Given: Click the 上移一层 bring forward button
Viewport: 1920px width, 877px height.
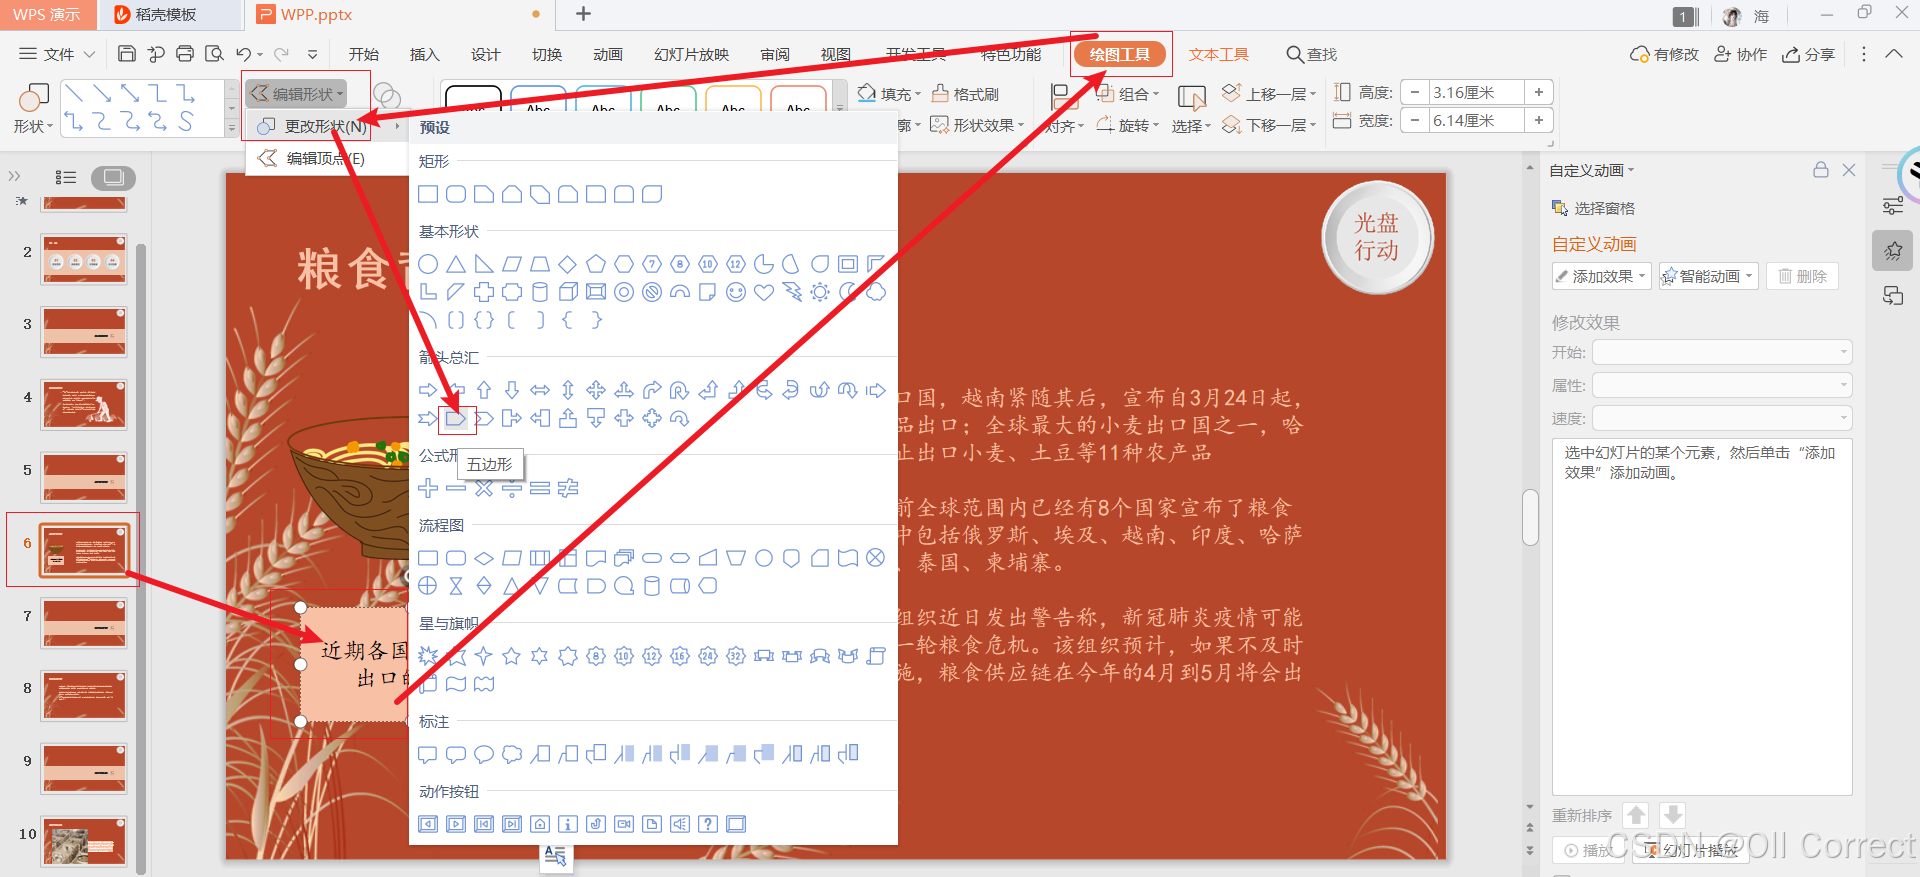Looking at the screenshot, I should click(x=1269, y=94).
